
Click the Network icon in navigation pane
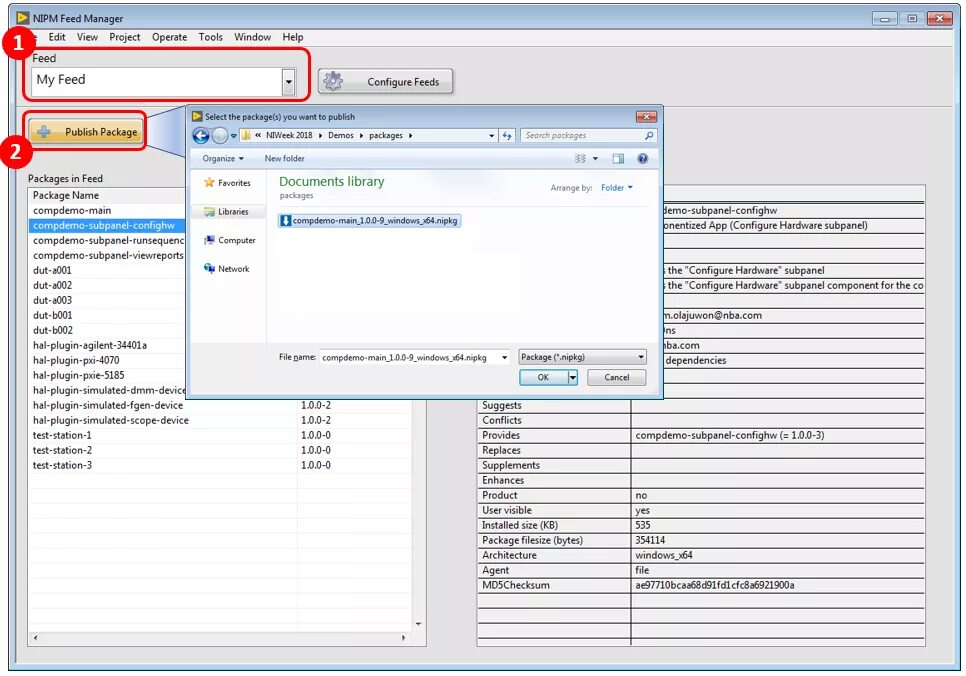point(209,269)
